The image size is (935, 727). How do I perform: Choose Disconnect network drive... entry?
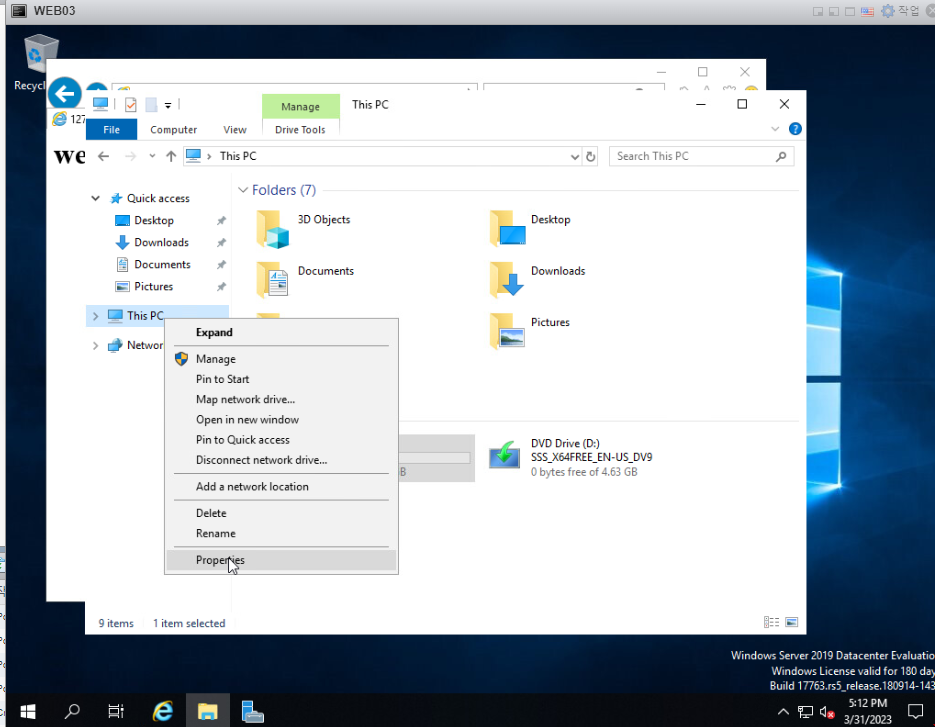point(281,460)
